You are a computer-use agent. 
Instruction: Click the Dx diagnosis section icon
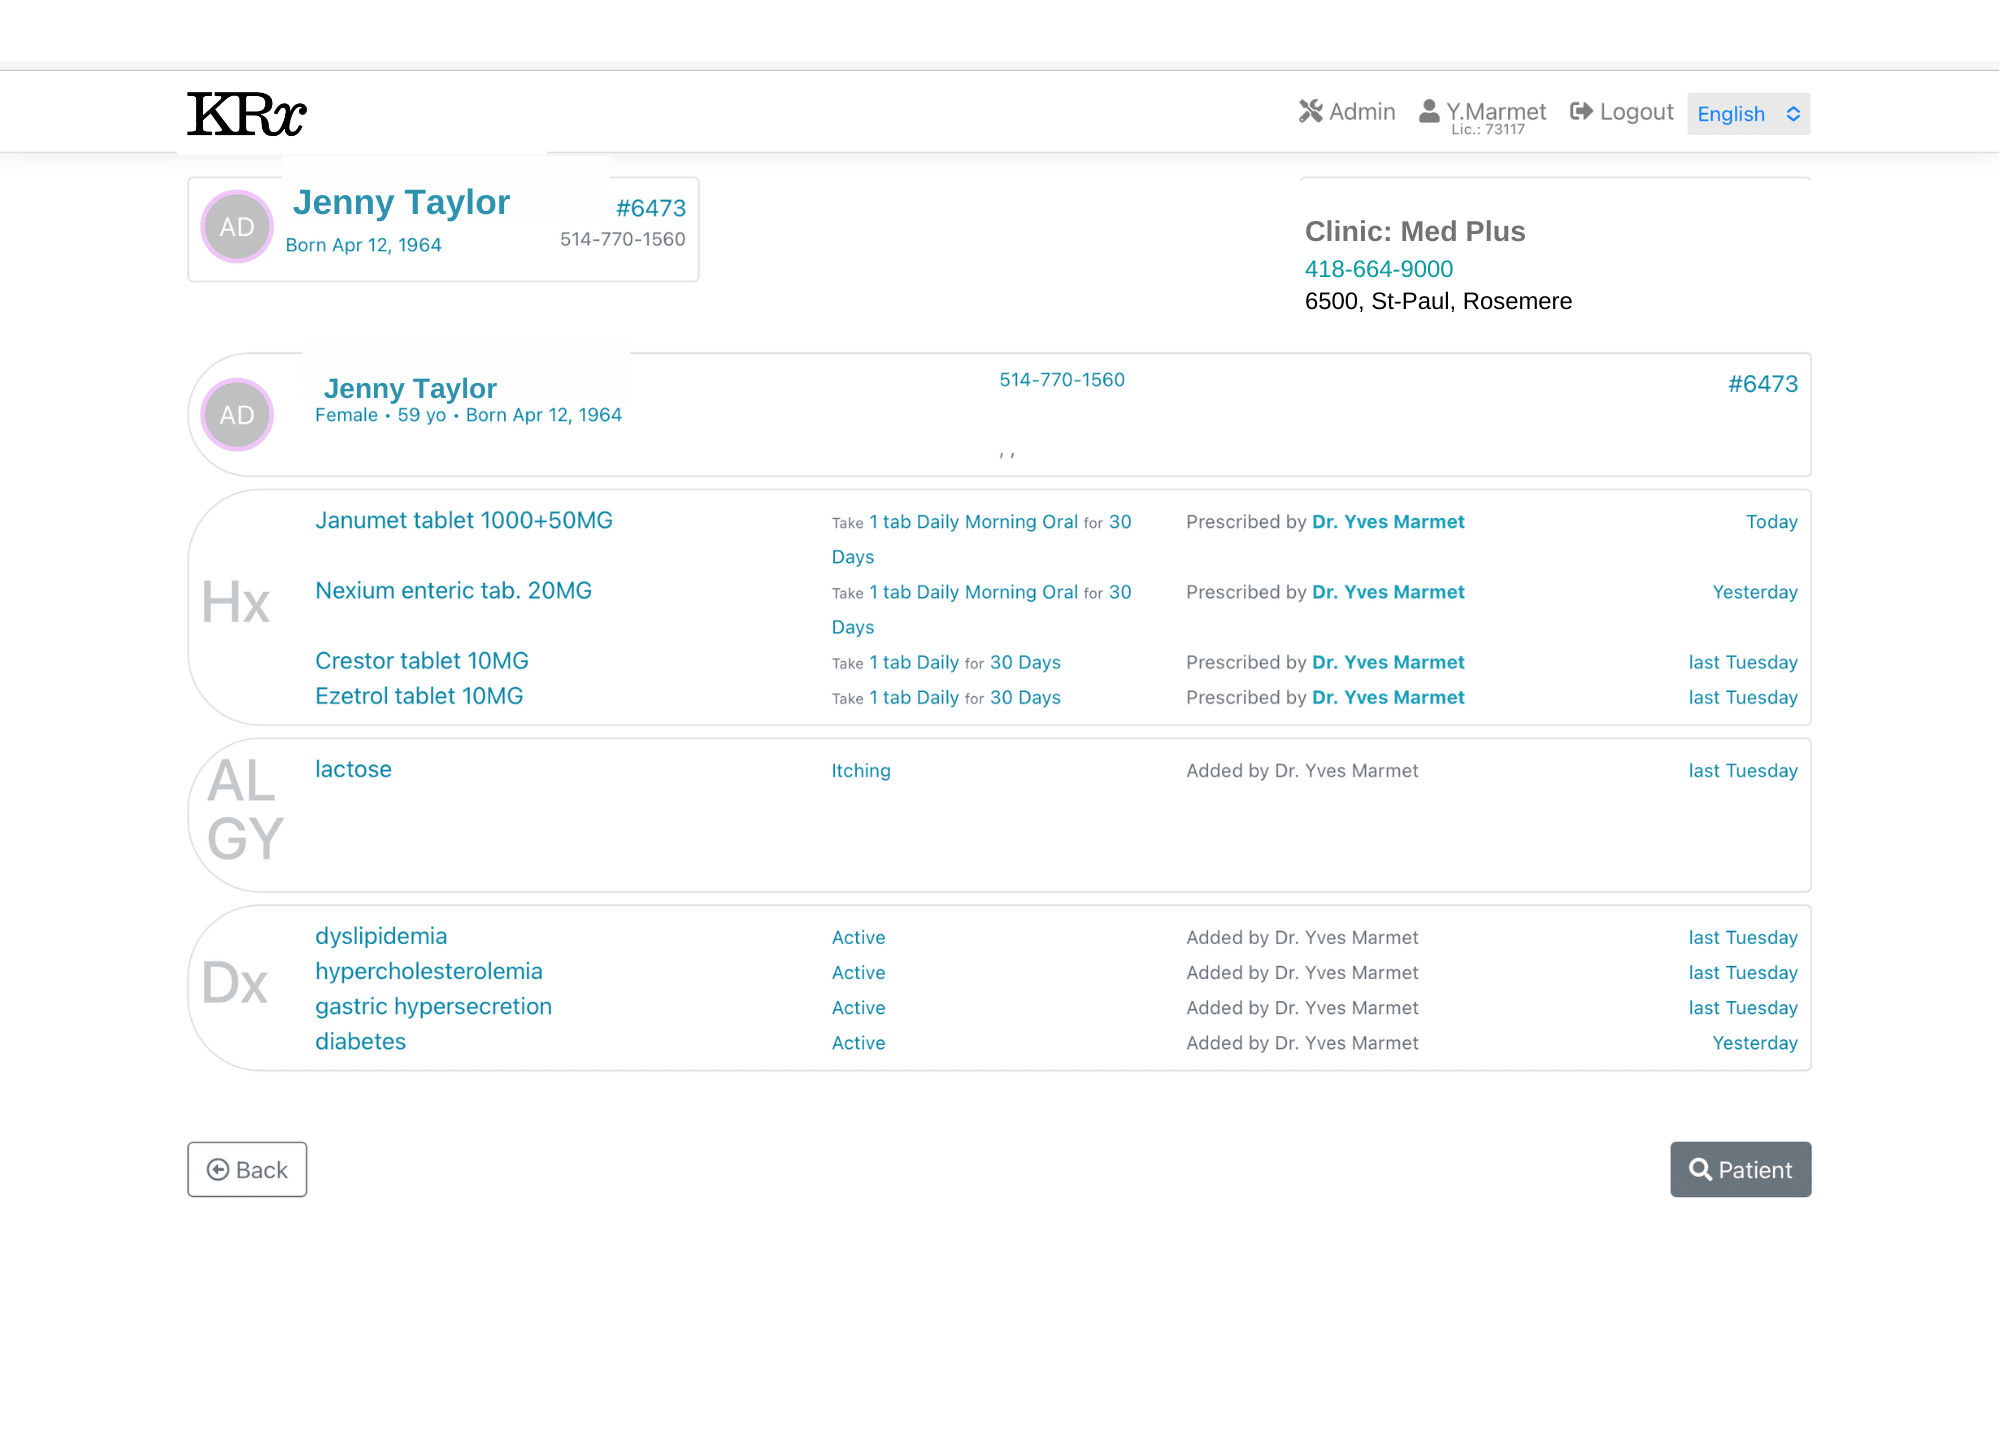click(x=235, y=983)
